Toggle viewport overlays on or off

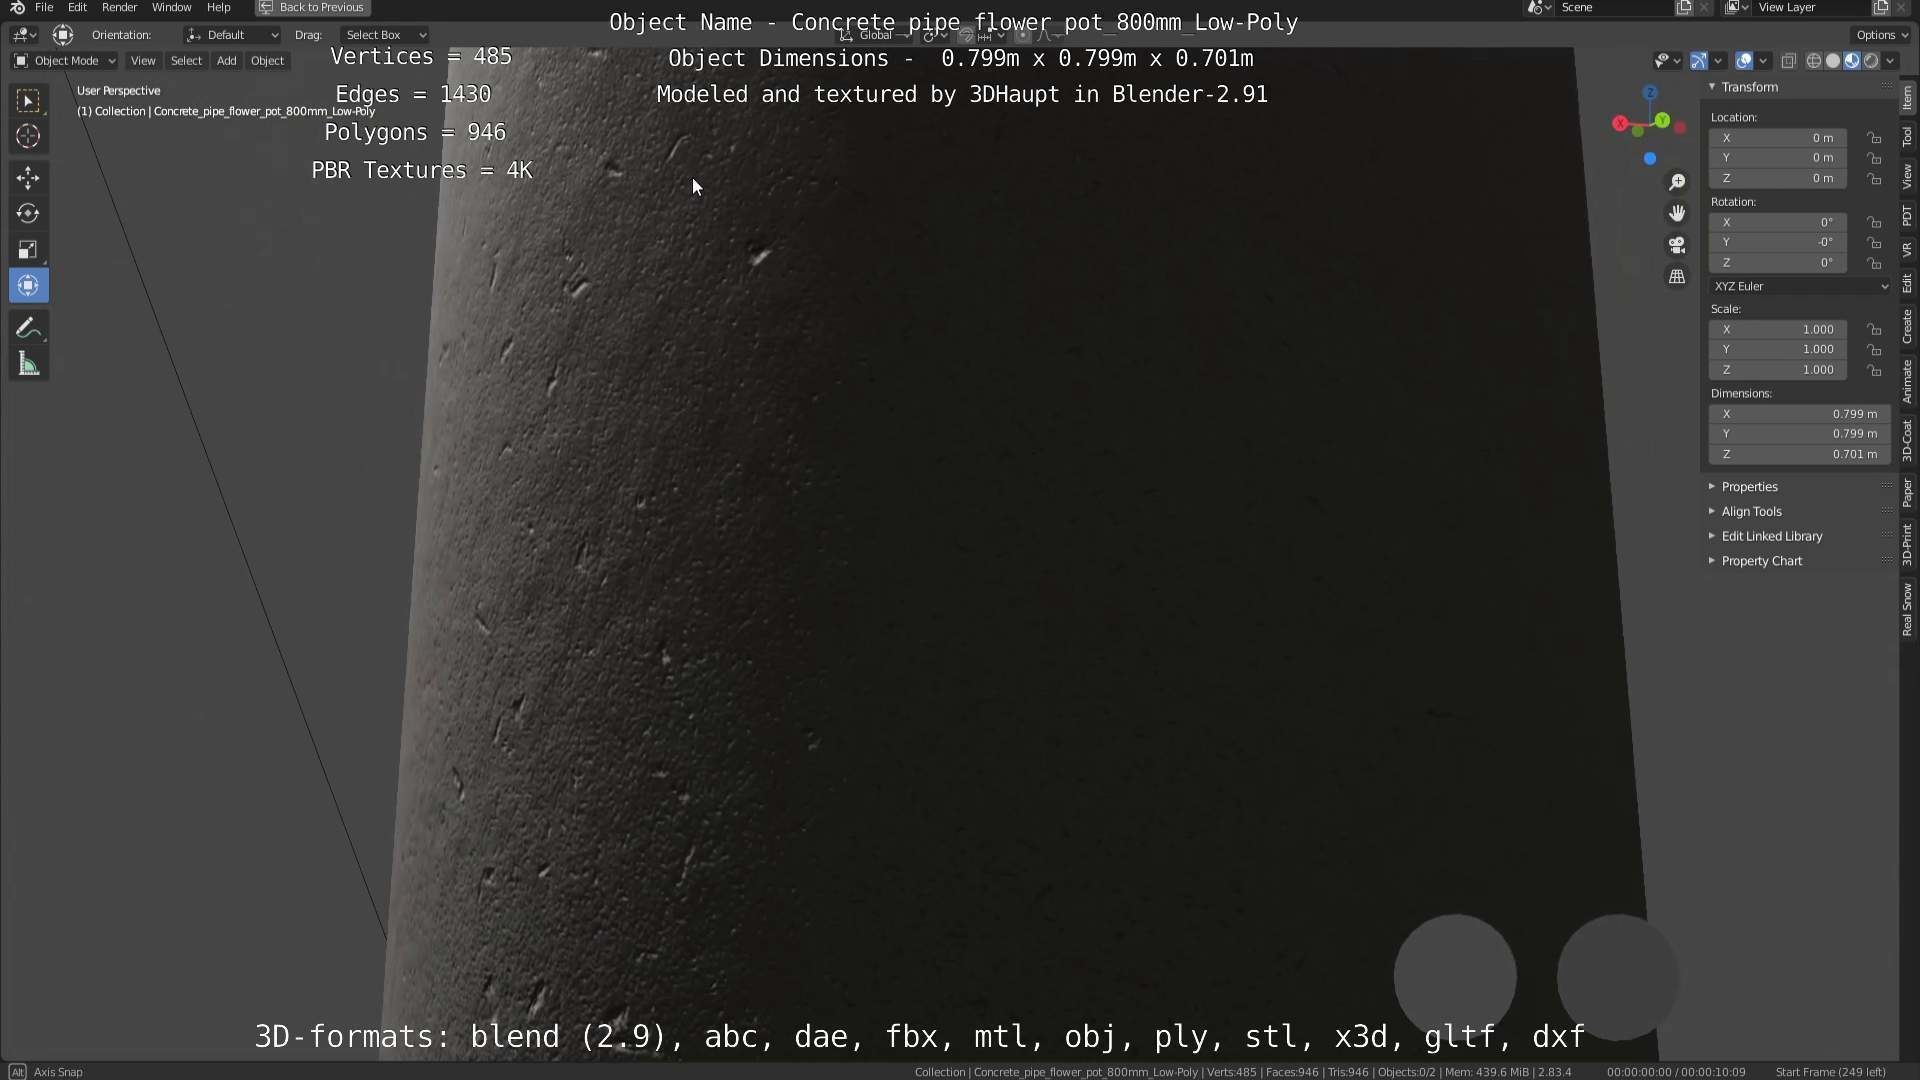pos(1743,61)
